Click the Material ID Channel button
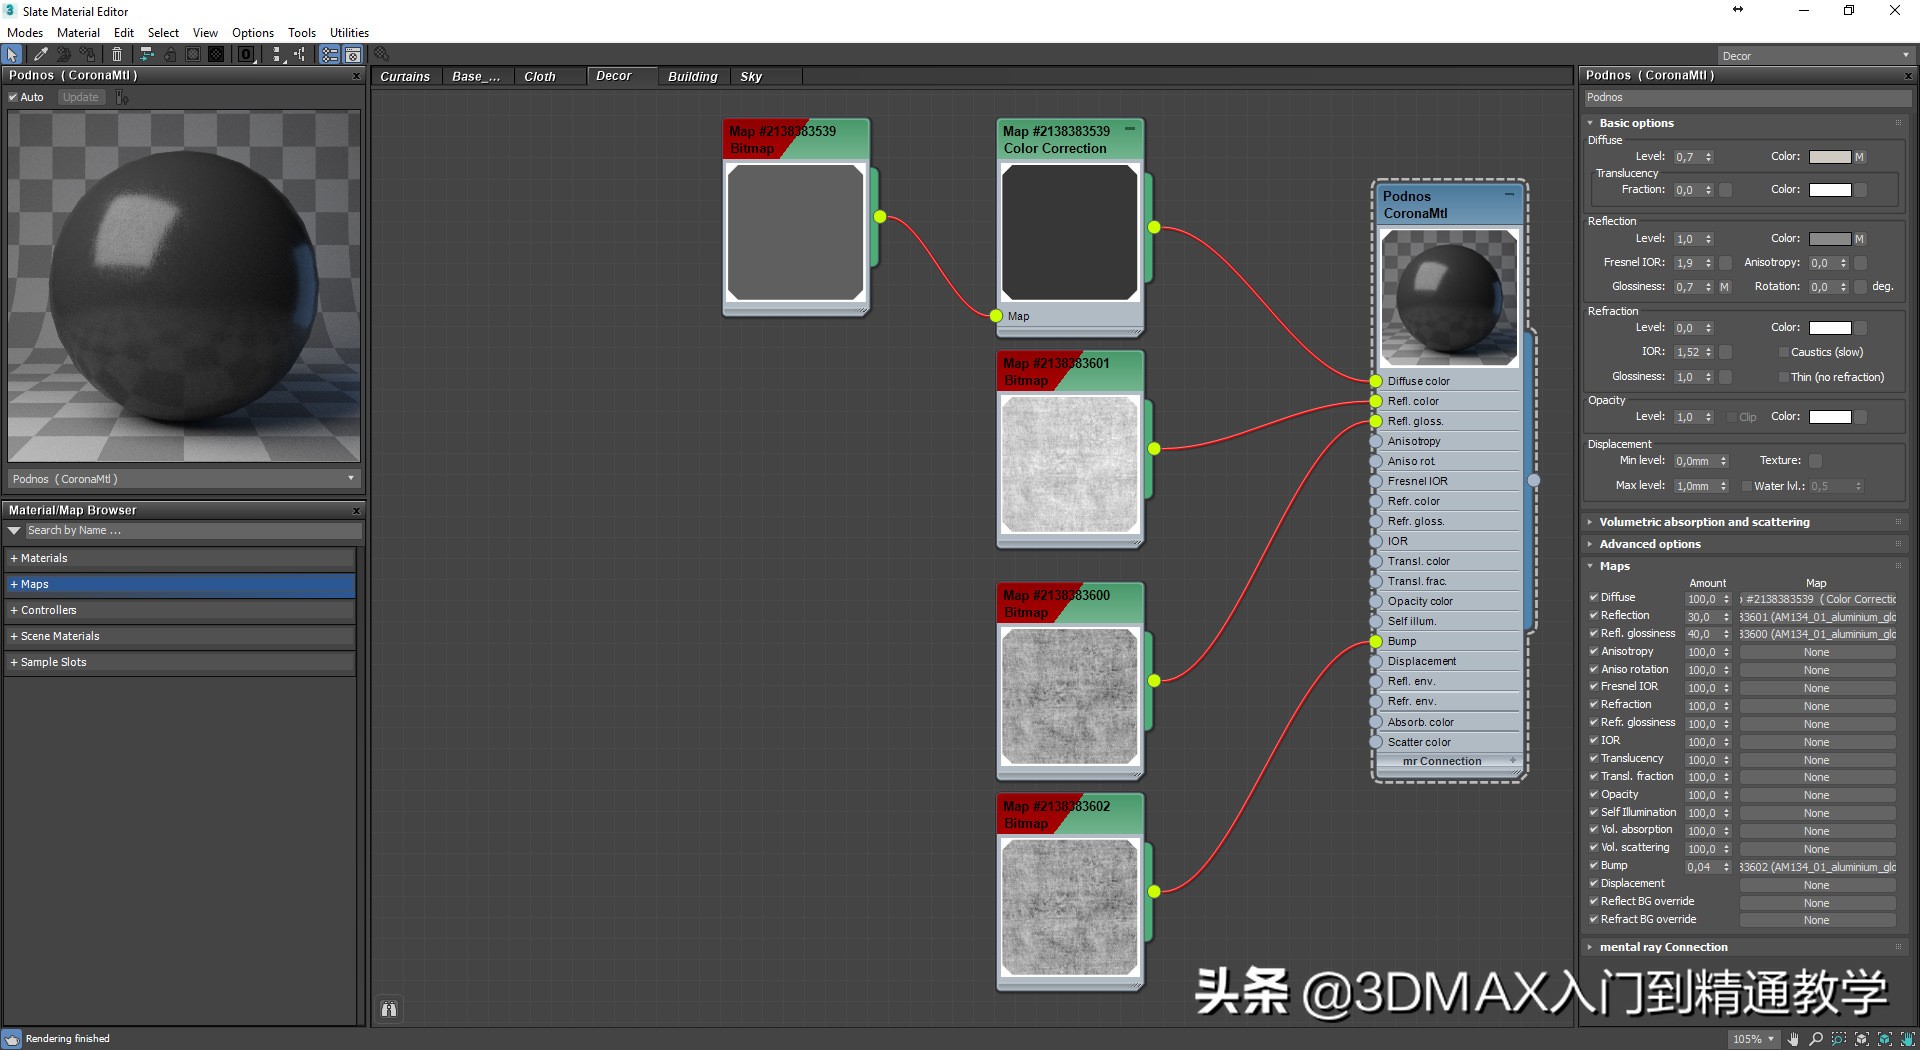The height and width of the screenshot is (1050, 1920). pyautogui.click(x=246, y=54)
